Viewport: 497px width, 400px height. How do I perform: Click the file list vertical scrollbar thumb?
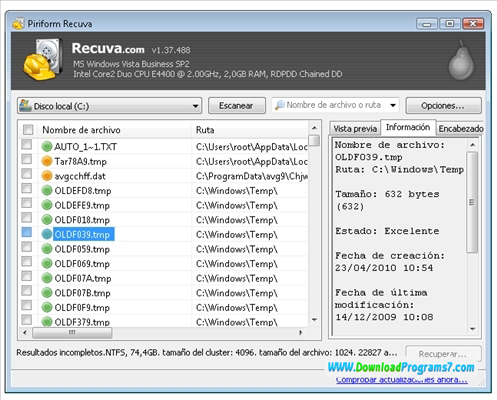(x=314, y=140)
